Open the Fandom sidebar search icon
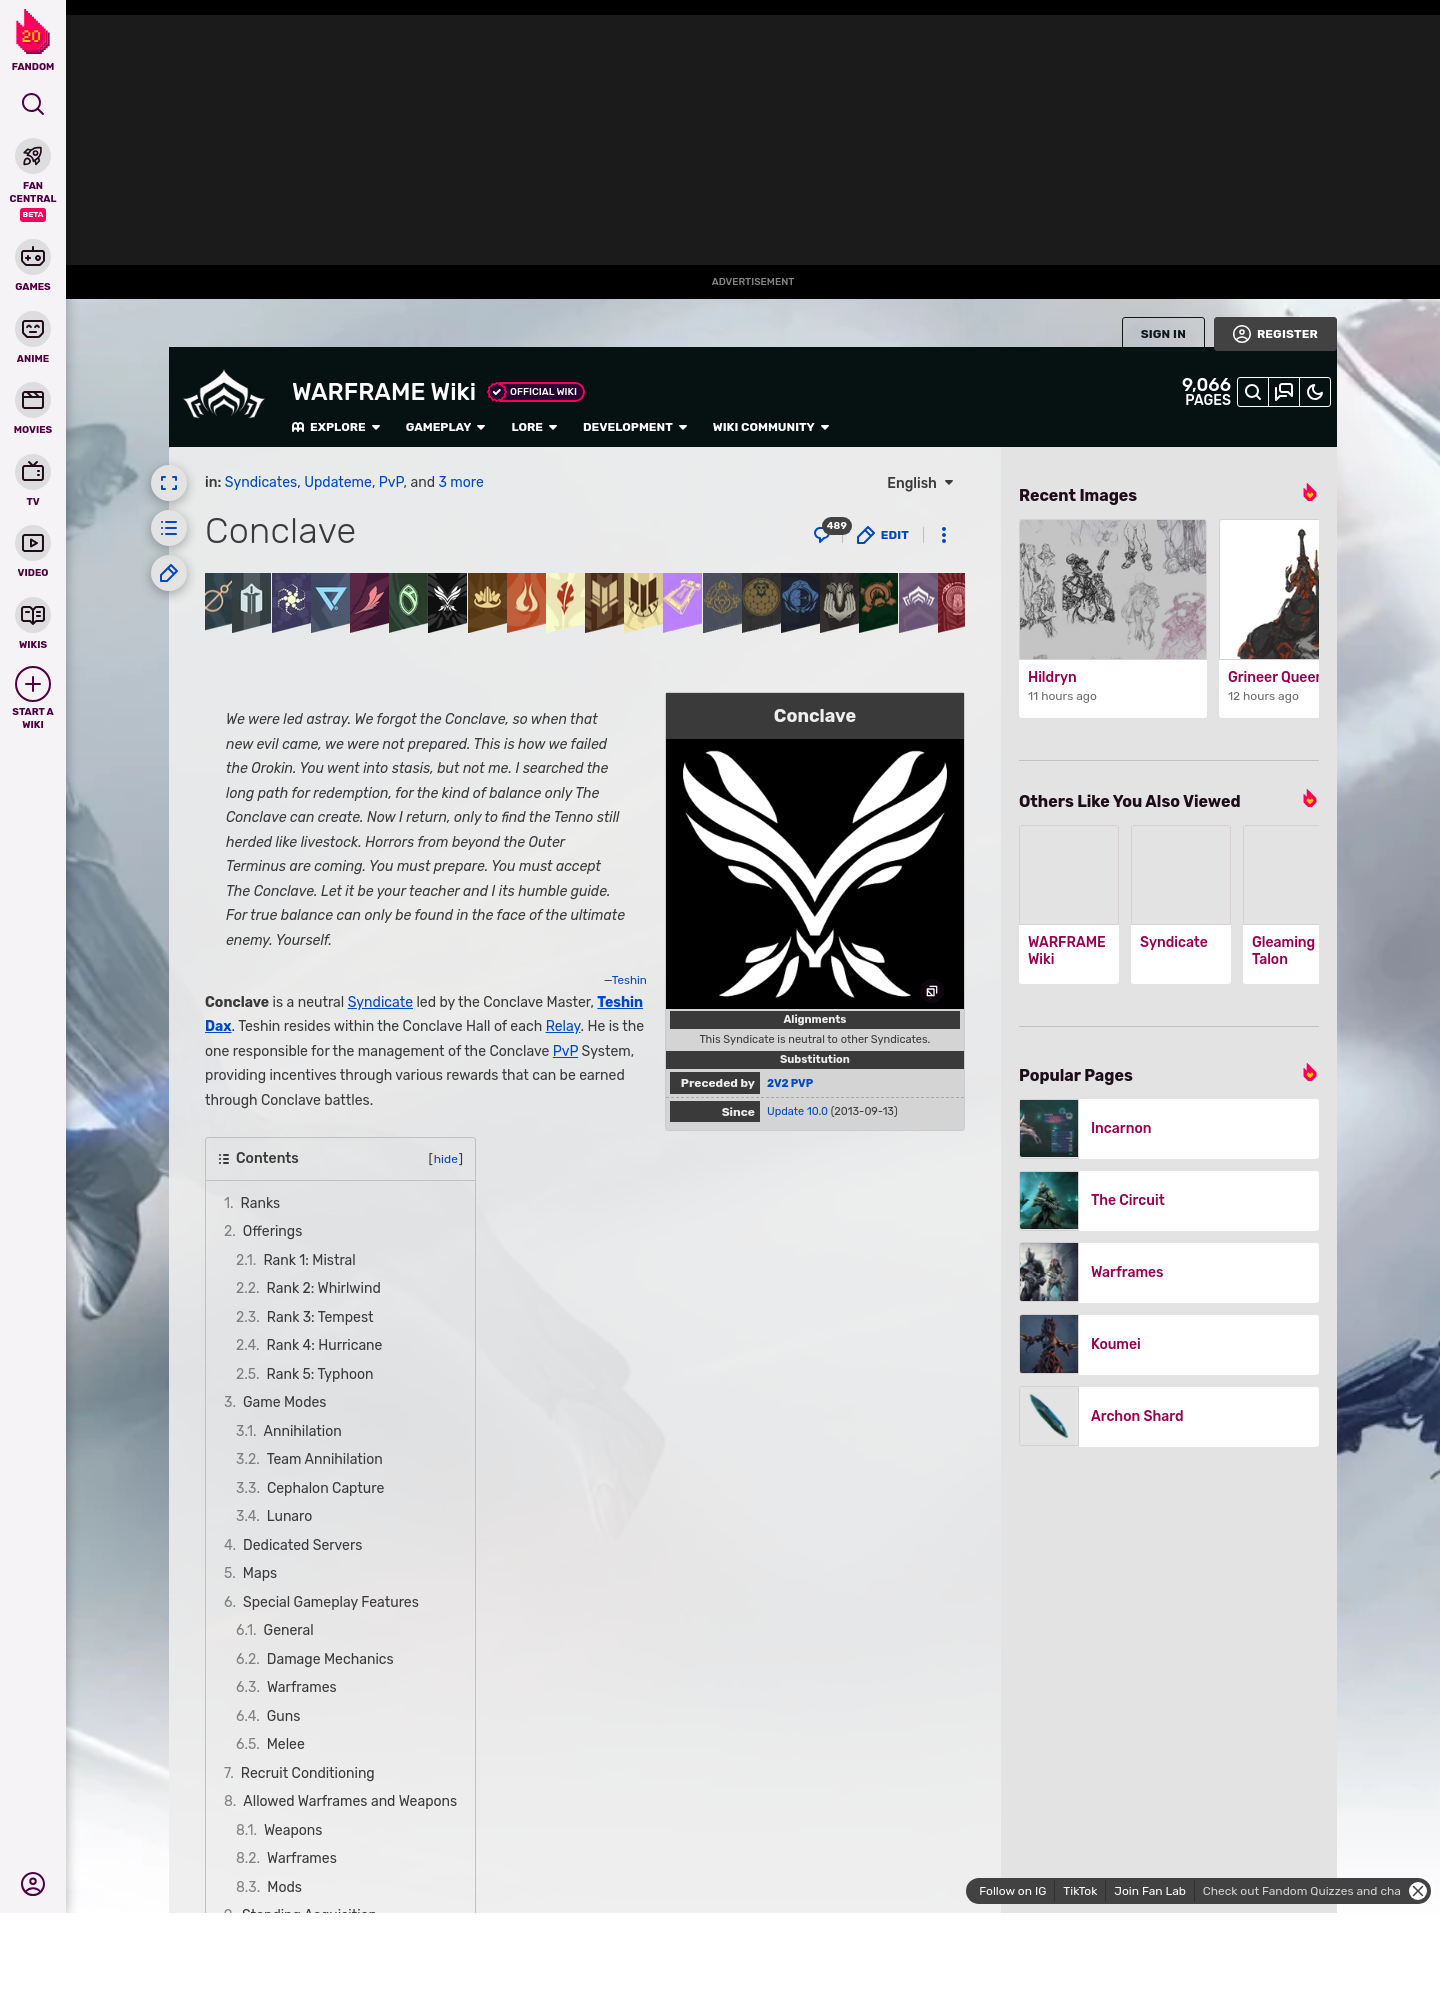 (33, 104)
